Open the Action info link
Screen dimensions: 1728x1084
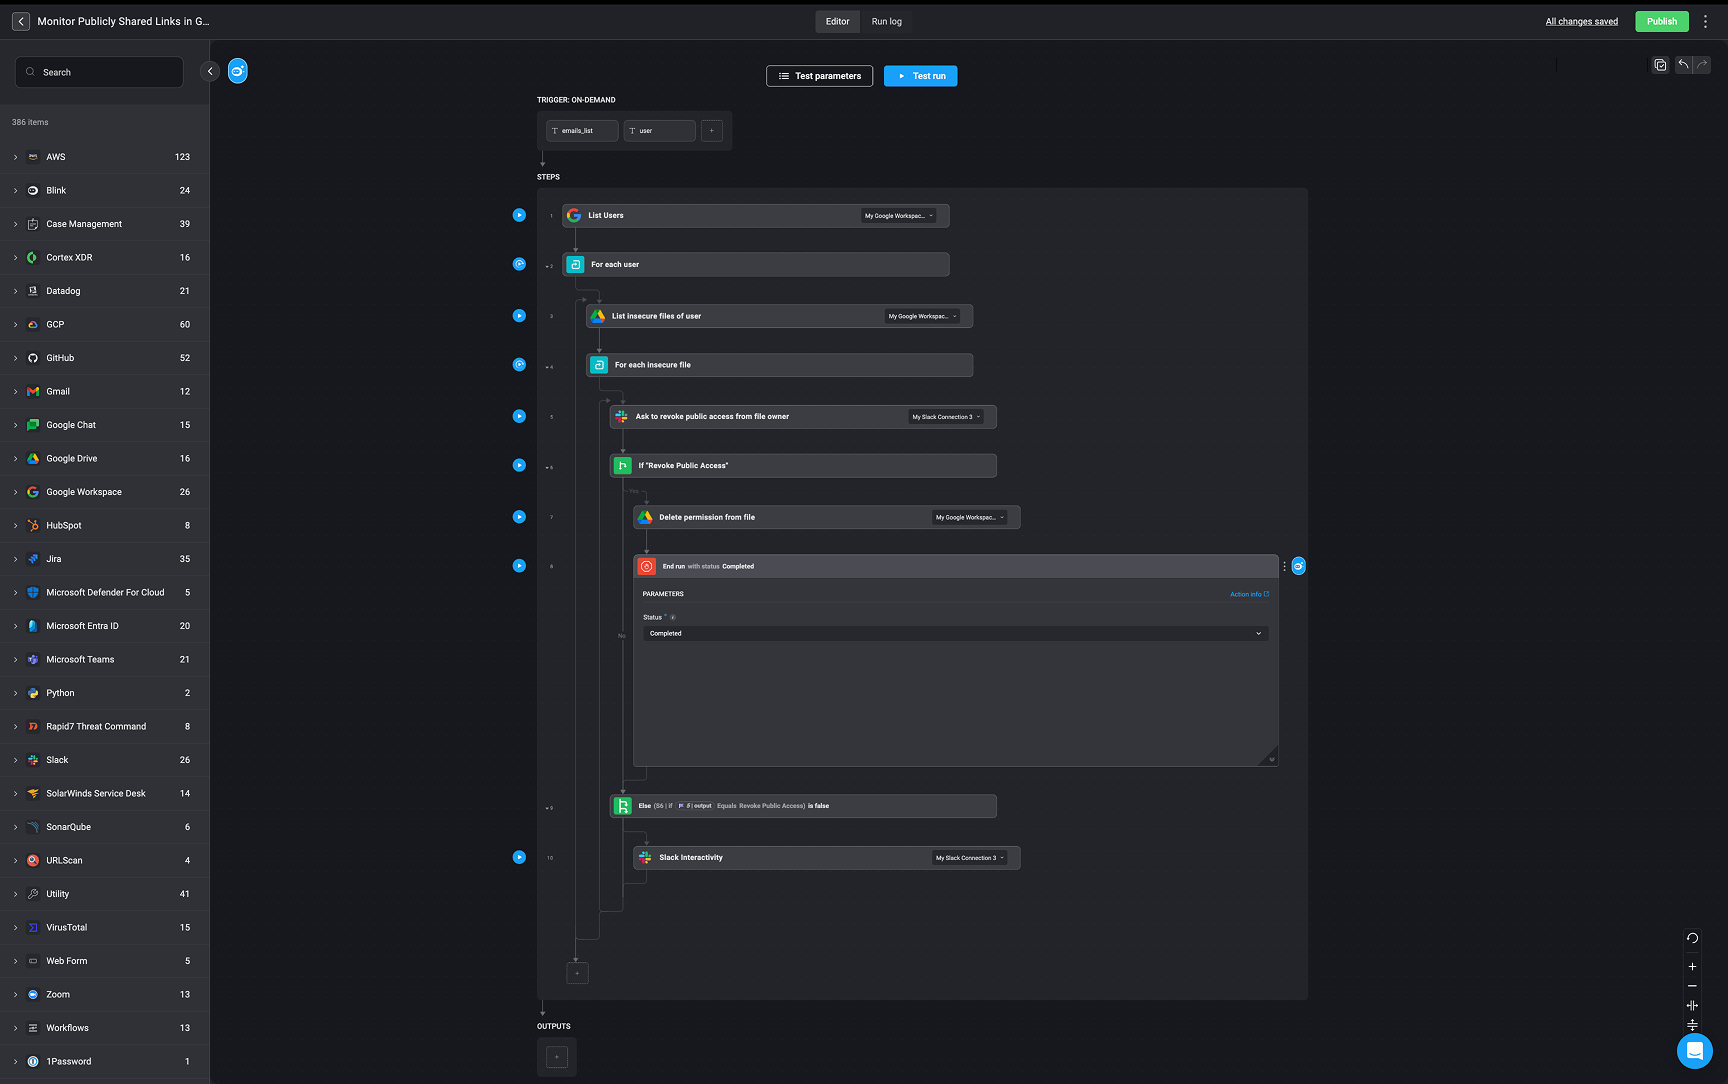point(1249,594)
